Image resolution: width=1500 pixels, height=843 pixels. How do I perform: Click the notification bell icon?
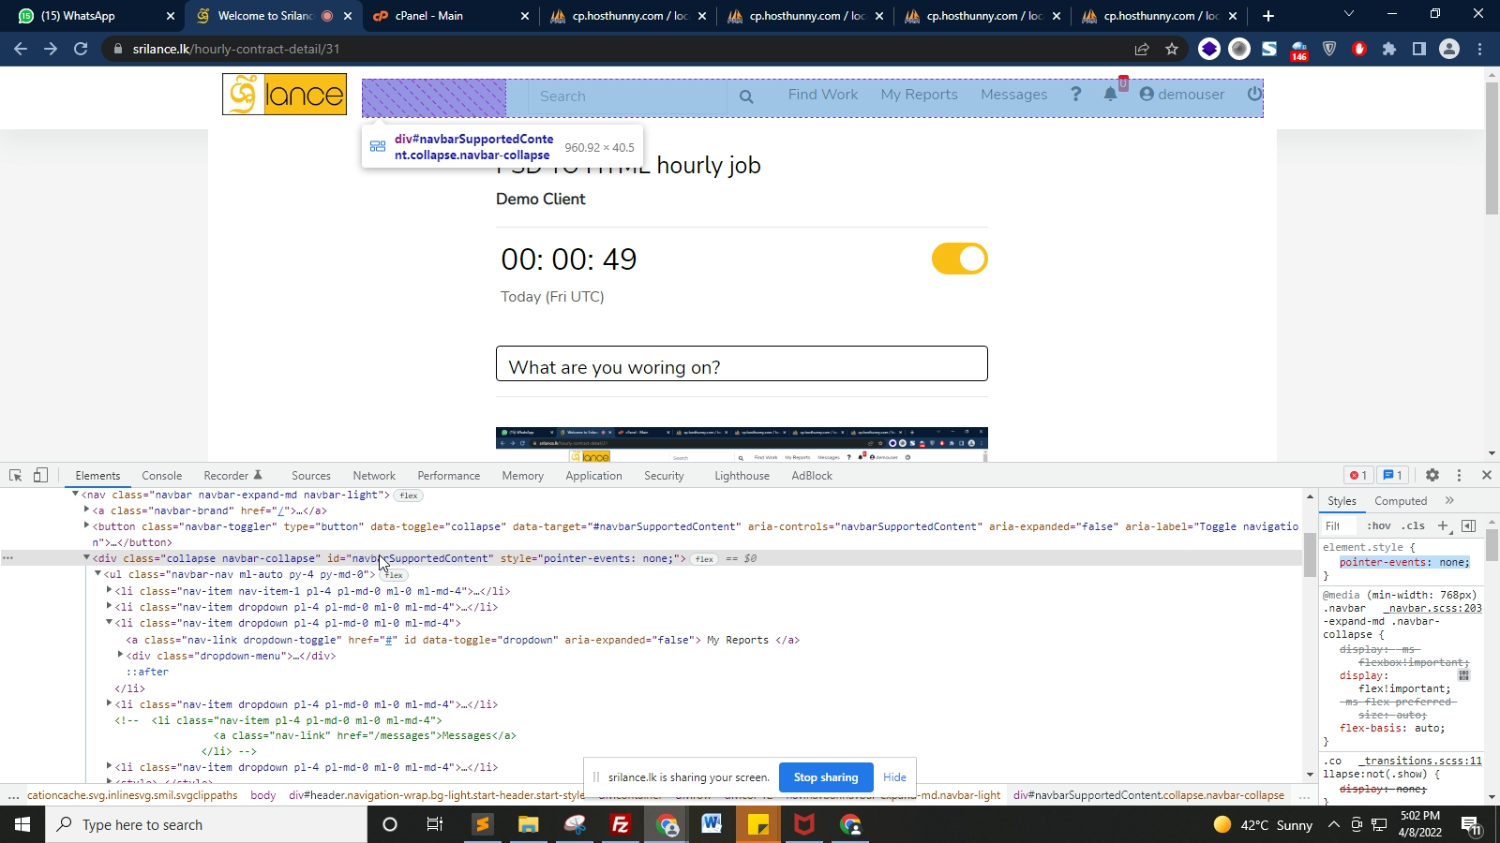tap(1110, 94)
